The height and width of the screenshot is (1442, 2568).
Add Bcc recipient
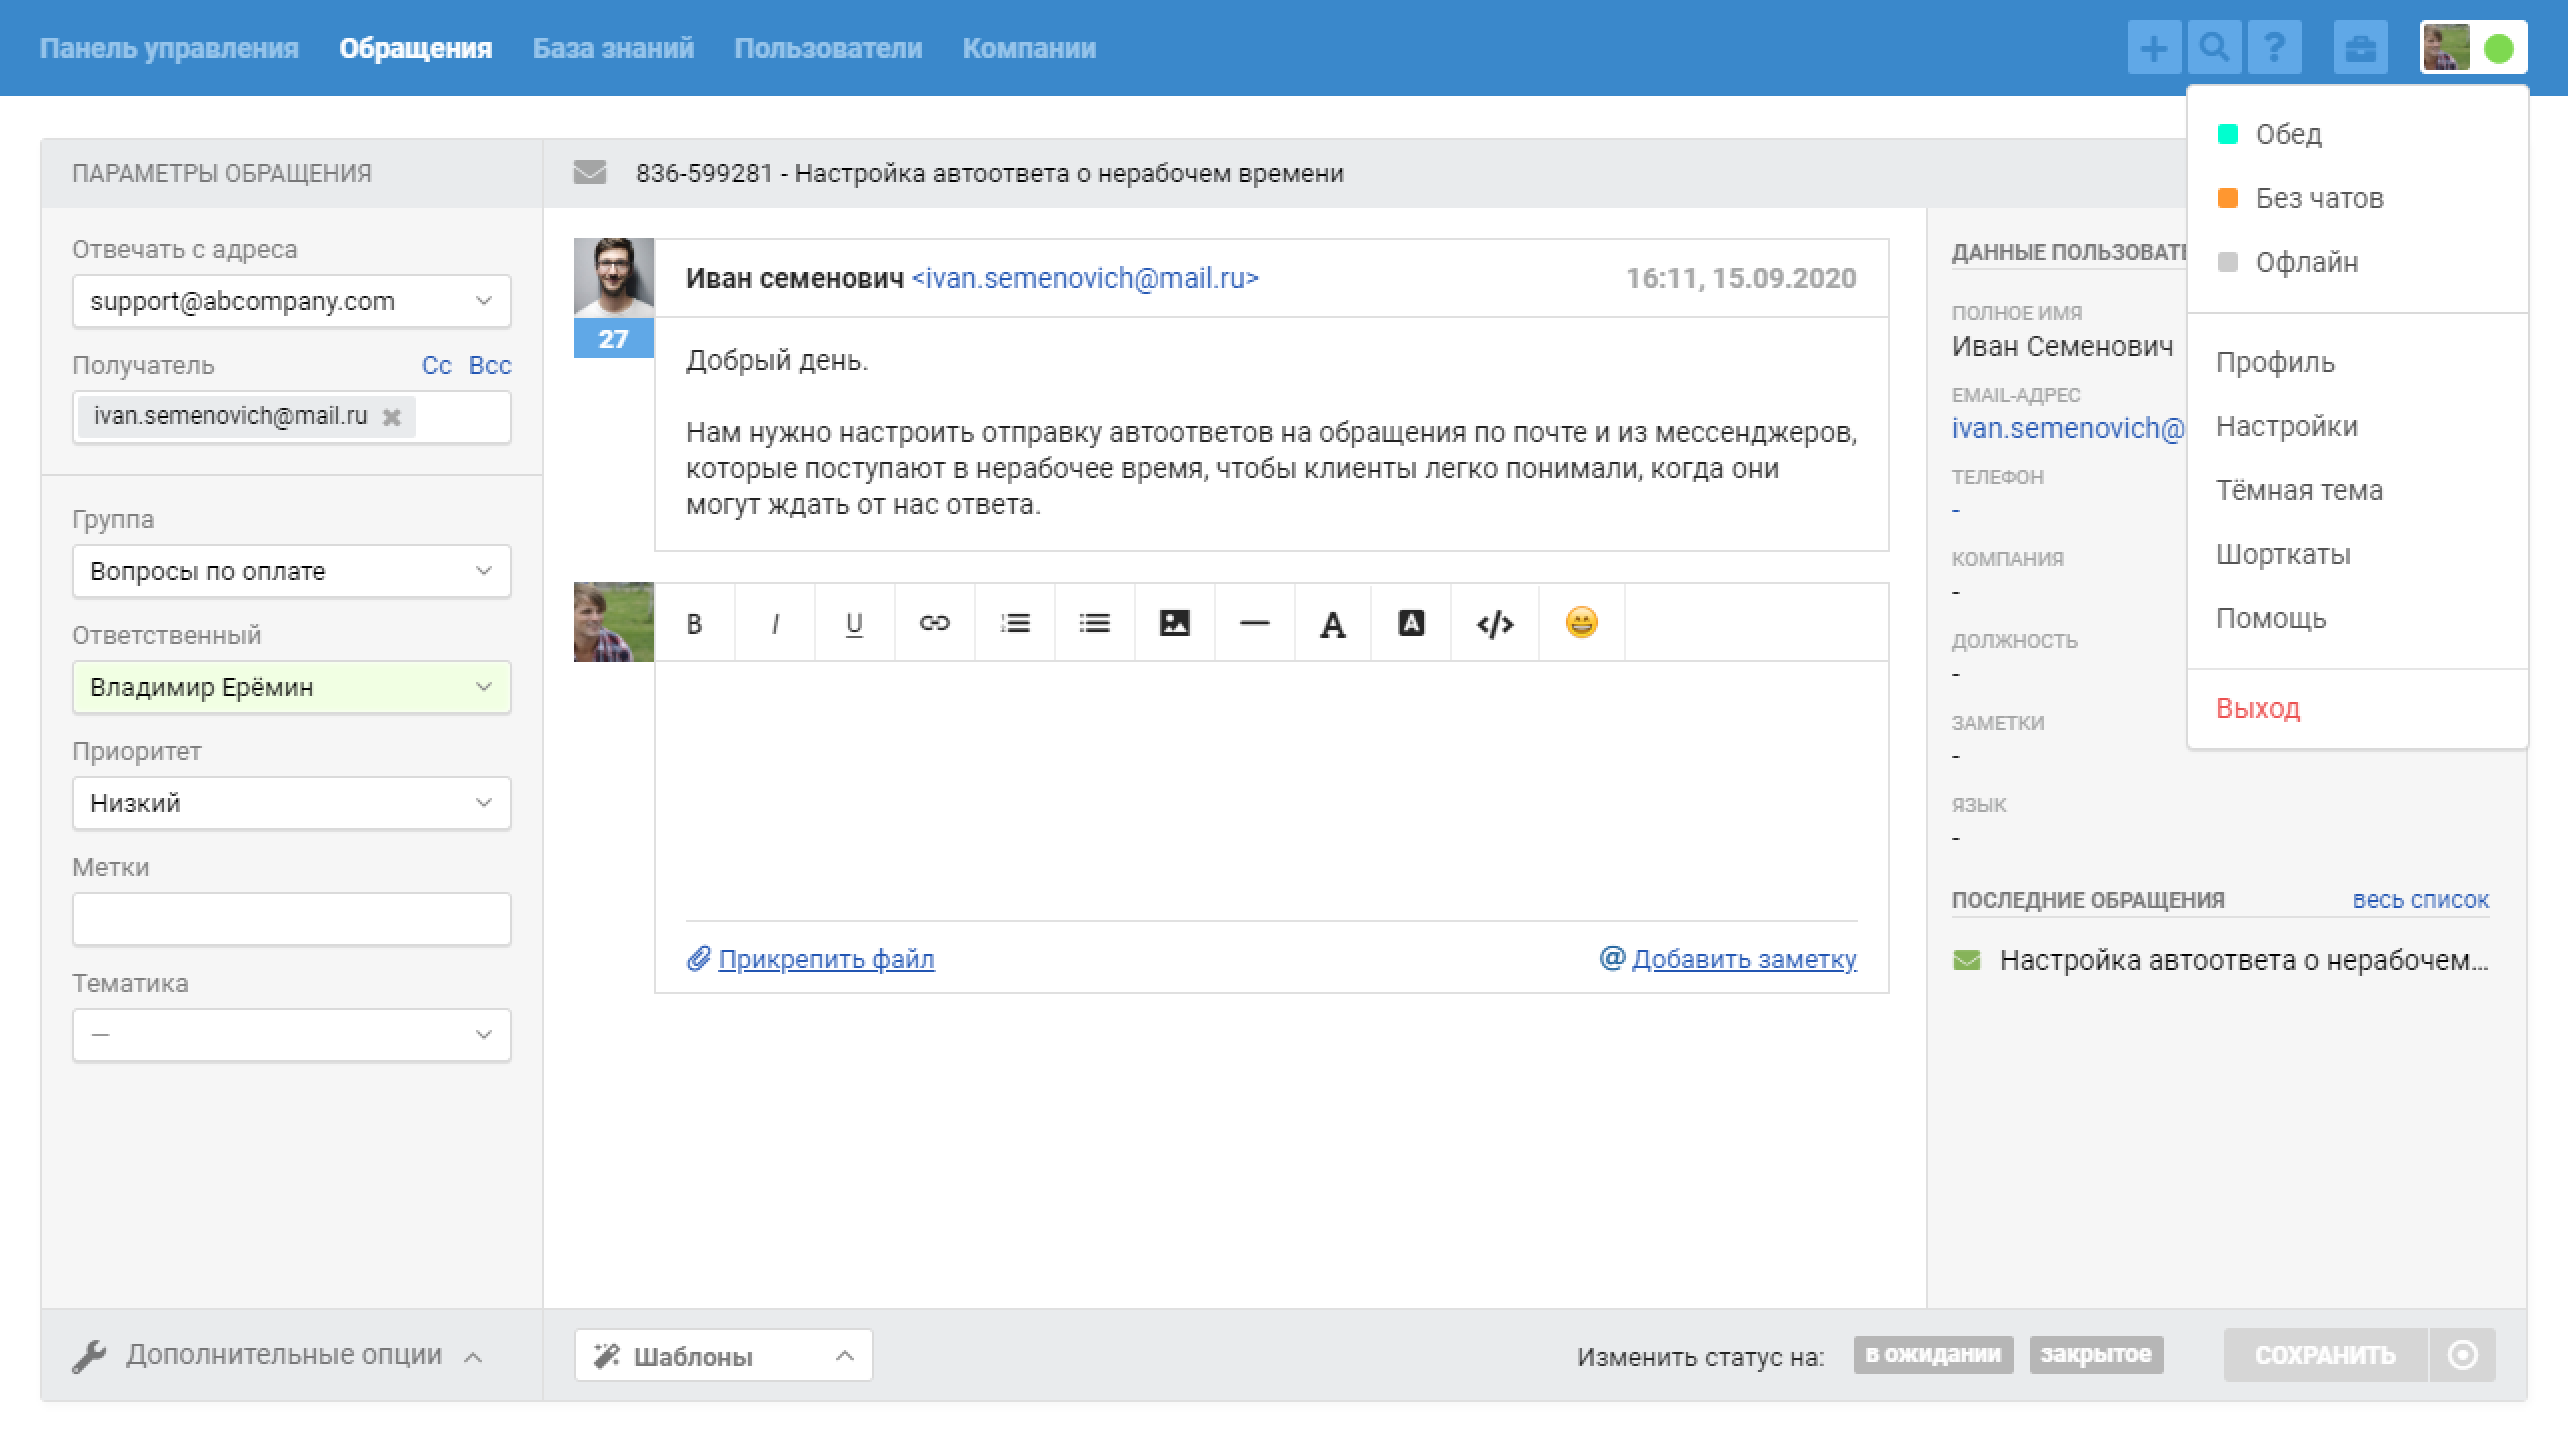tap(490, 365)
